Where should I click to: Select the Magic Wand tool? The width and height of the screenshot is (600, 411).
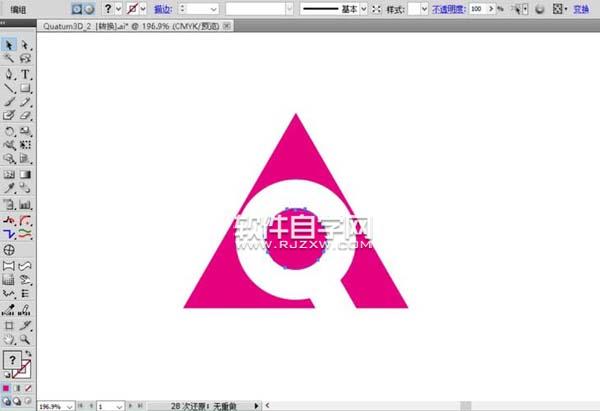9,58
